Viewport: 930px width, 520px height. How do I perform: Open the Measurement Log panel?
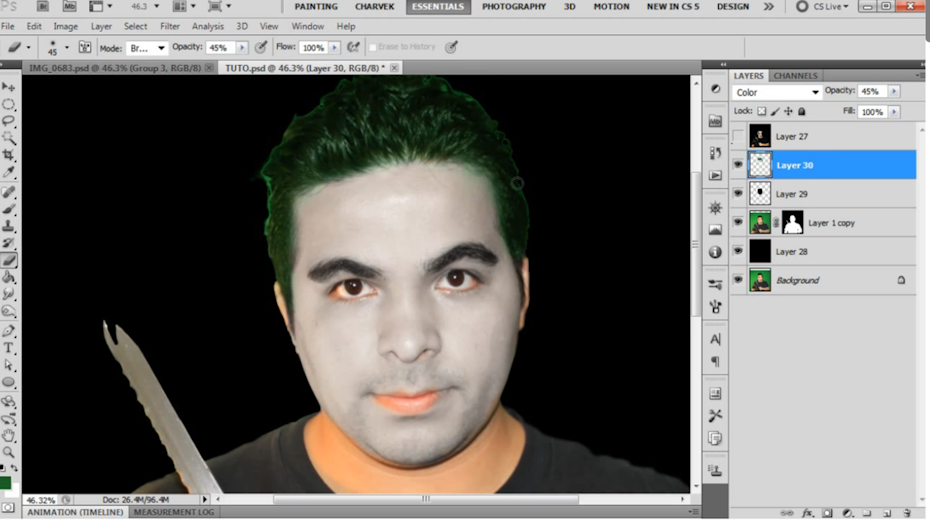coord(174,512)
